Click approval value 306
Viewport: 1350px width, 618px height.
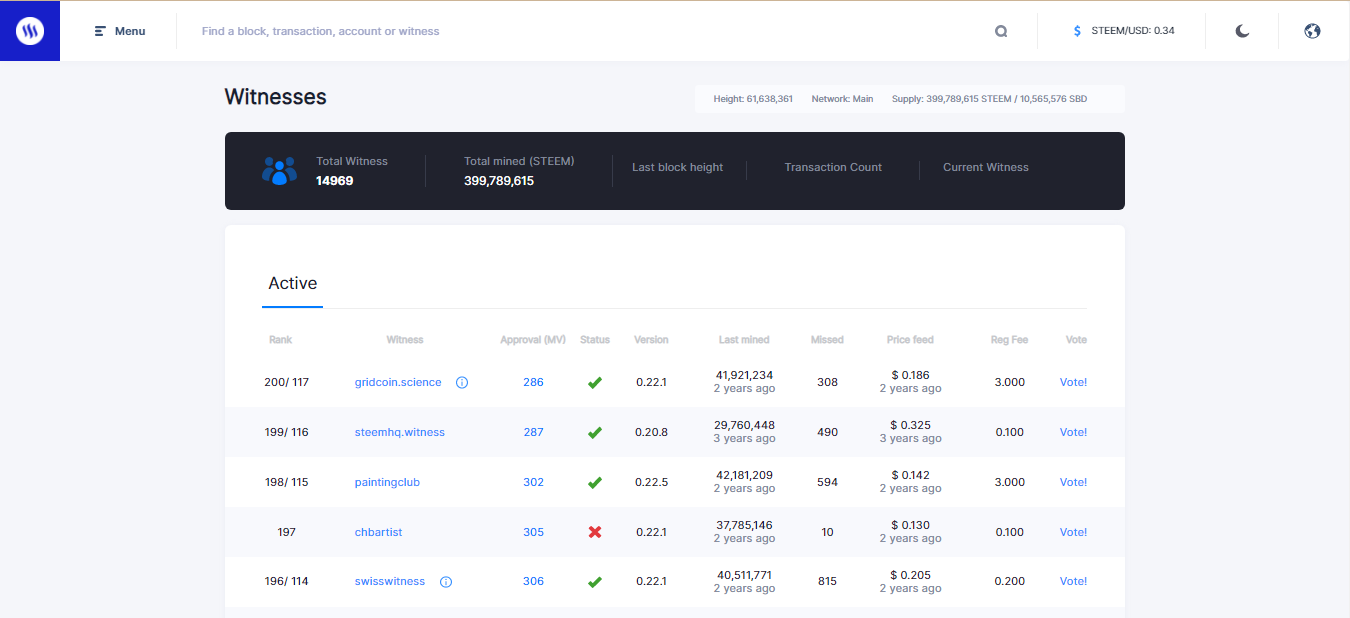[x=533, y=581]
